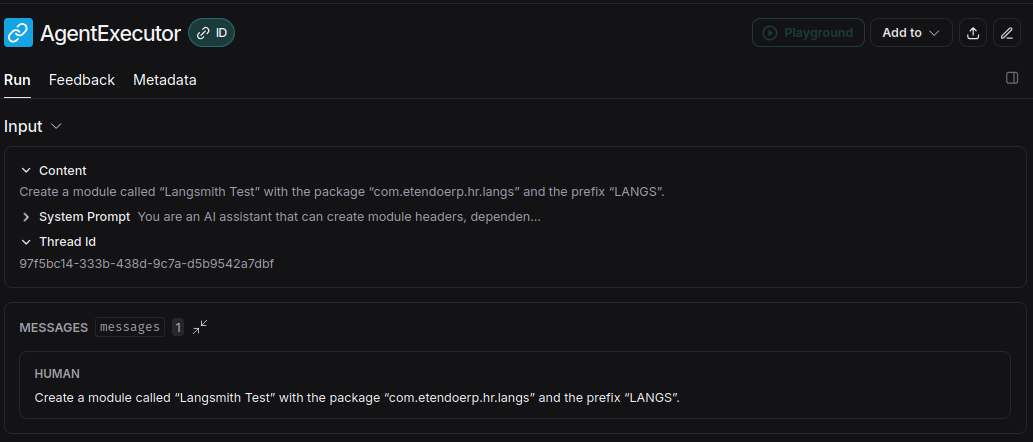Open run in Playground

click(x=808, y=33)
